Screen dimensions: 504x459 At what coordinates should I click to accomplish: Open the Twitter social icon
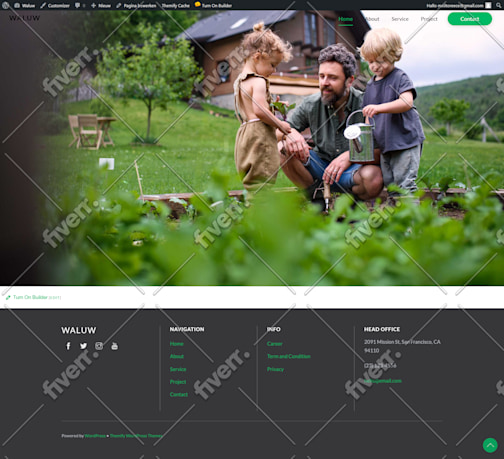(84, 346)
